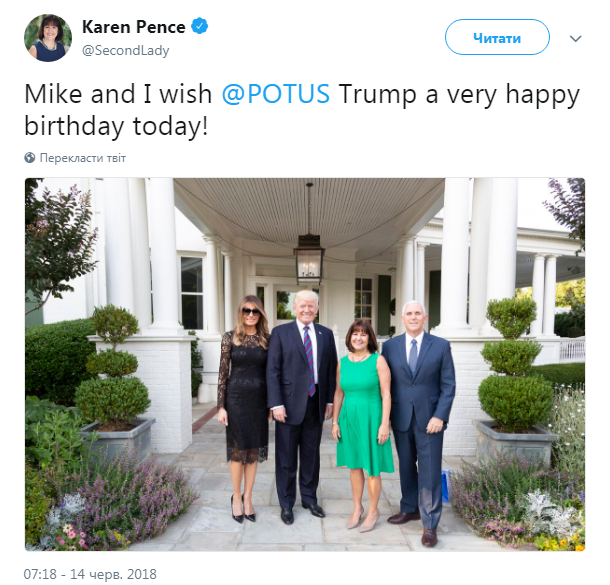Open Karen Pence's profile avatar
The width and height of the screenshot is (610, 585).
(x=48, y=38)
